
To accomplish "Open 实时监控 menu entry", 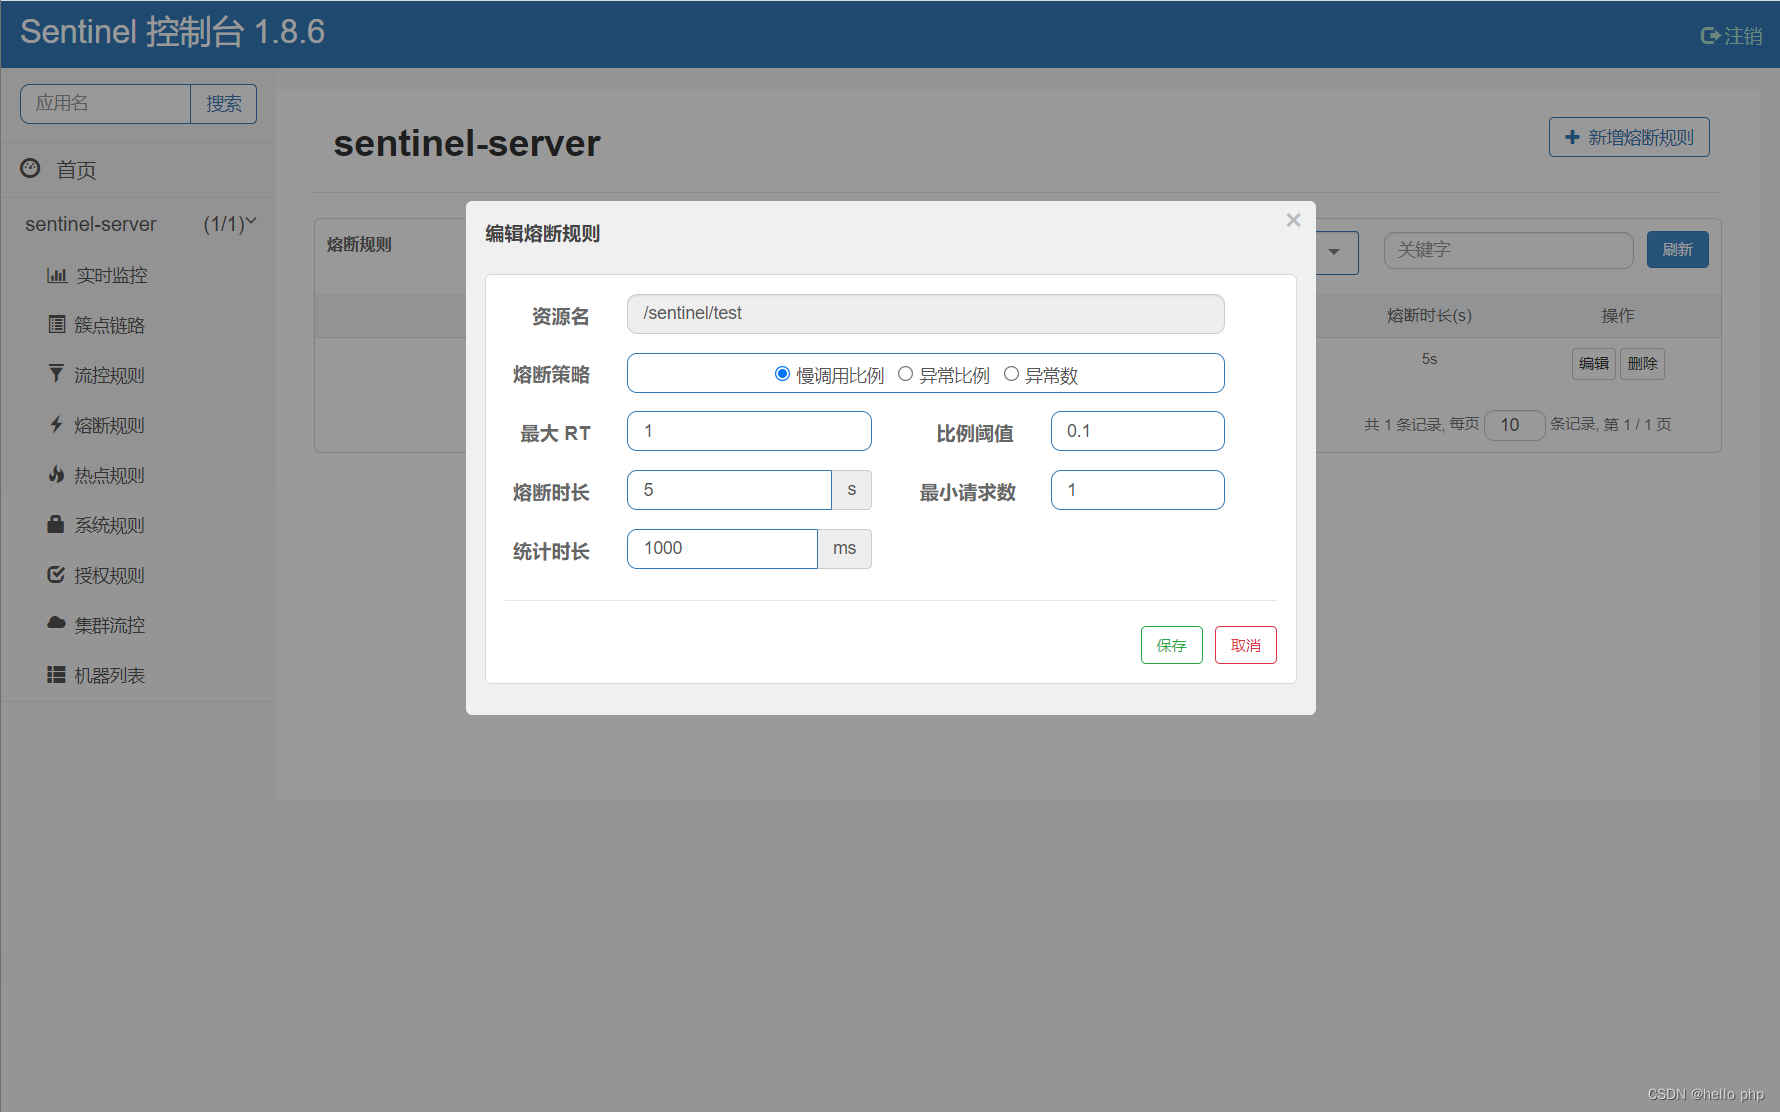I will [112, 275].
